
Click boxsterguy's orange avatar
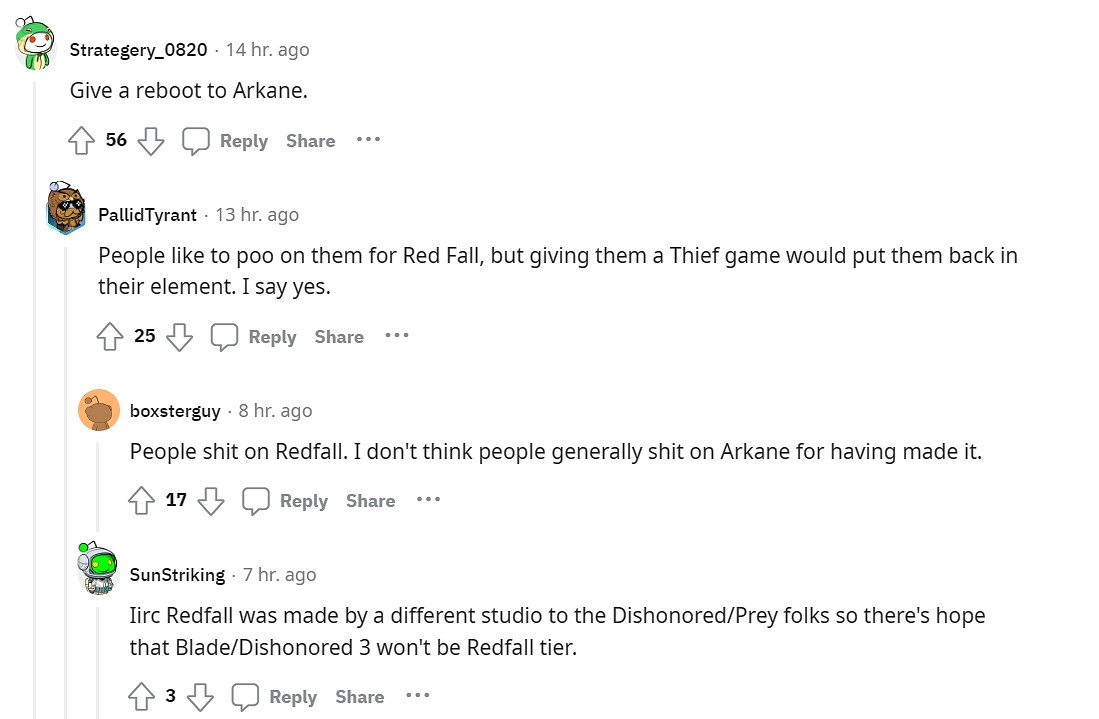pyautogui.click(x=99, y=411)
